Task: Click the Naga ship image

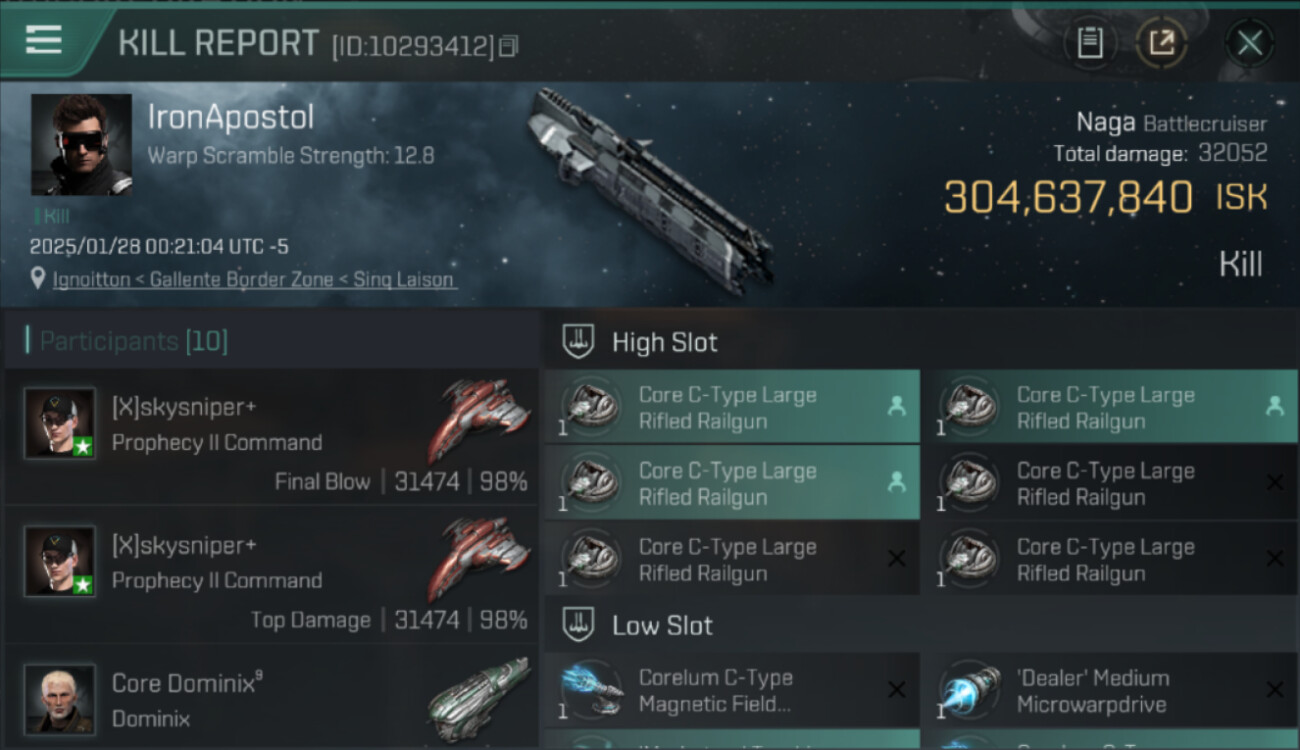Action: pos(650,190)
